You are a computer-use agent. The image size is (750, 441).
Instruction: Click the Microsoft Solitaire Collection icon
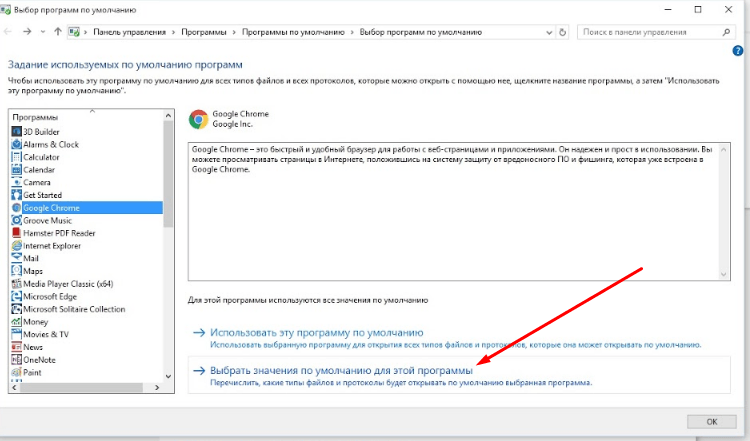point(16,309)
